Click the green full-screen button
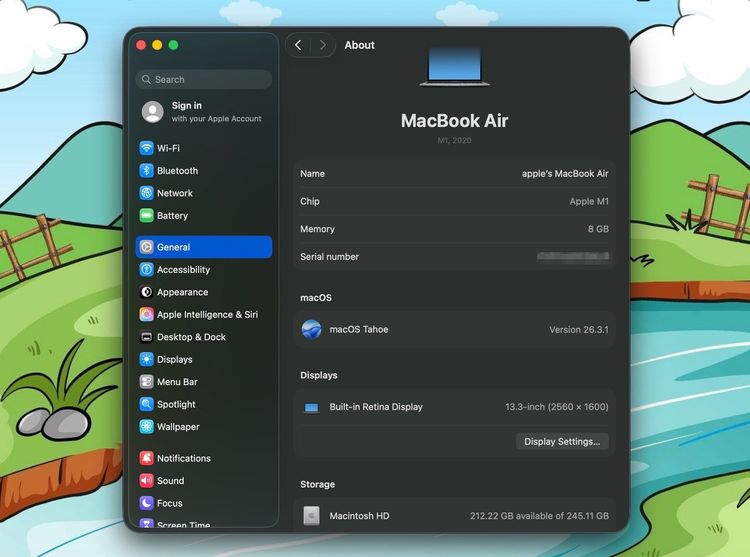This screenshot has height=557, width=750. (174, 45)
